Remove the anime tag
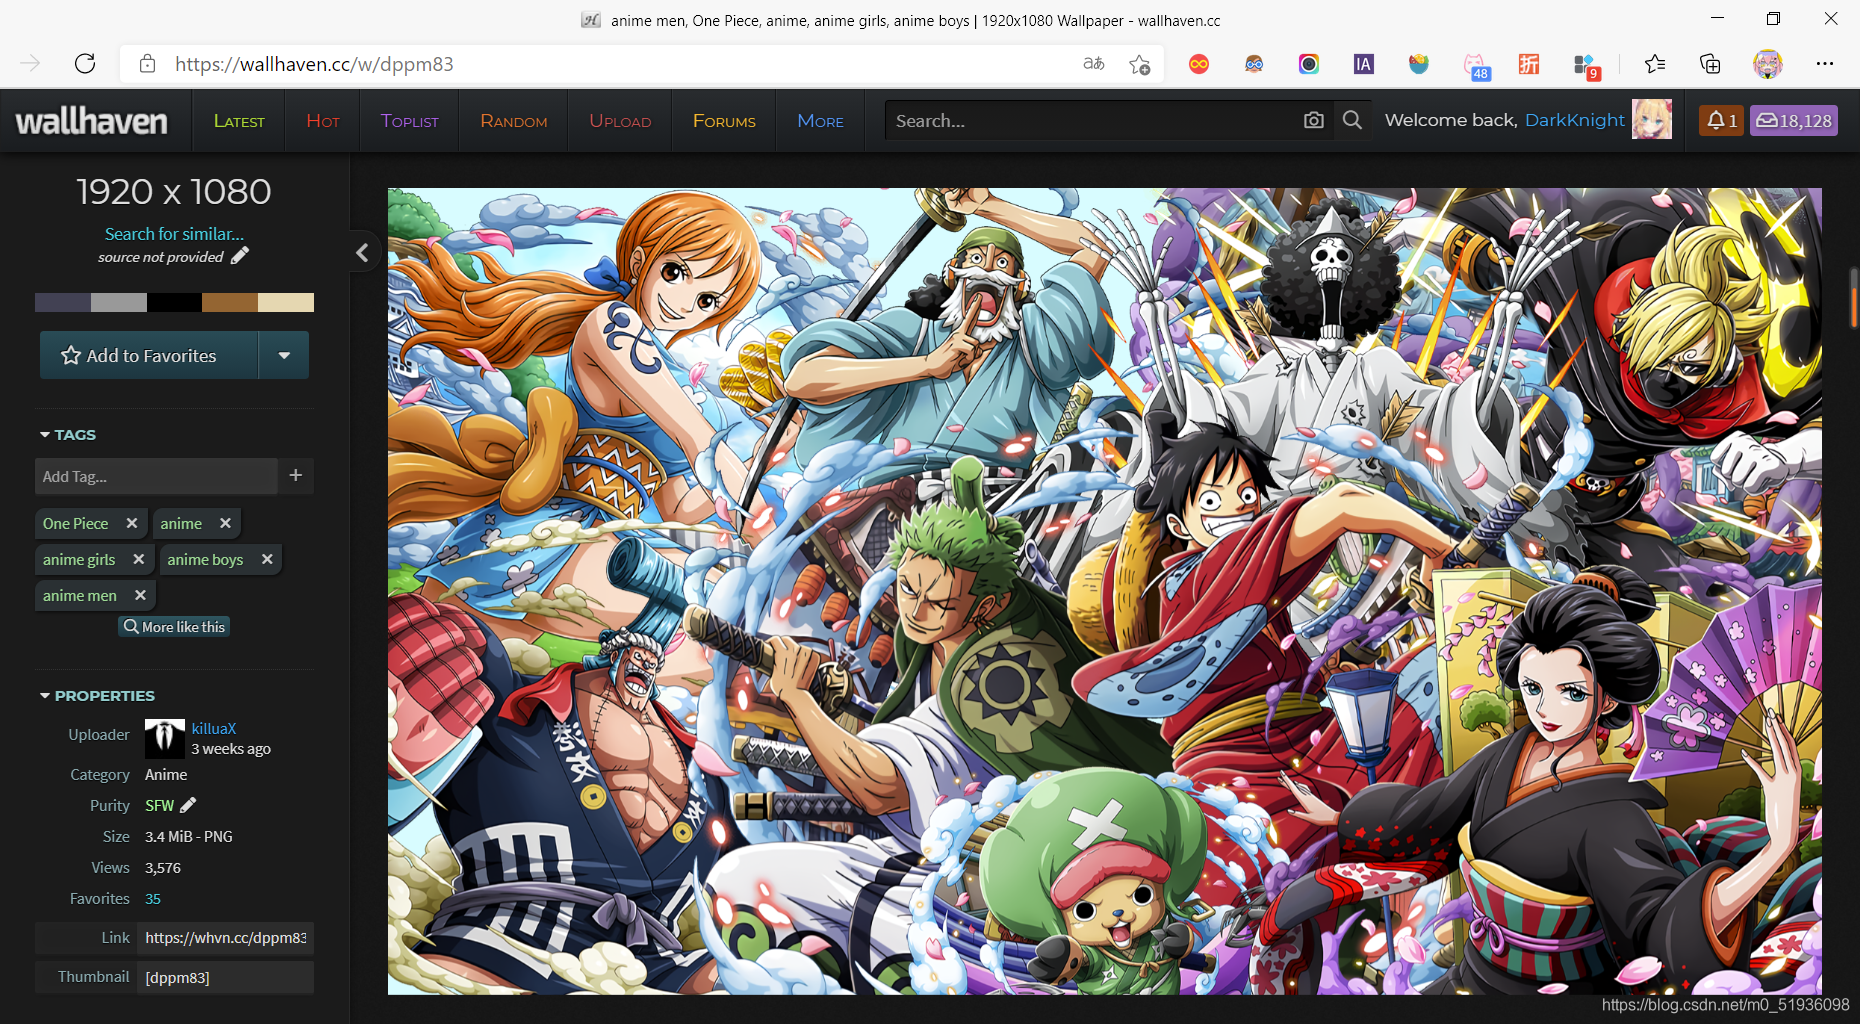The height and width of the screenshot is (1024, 1860). 225,523
